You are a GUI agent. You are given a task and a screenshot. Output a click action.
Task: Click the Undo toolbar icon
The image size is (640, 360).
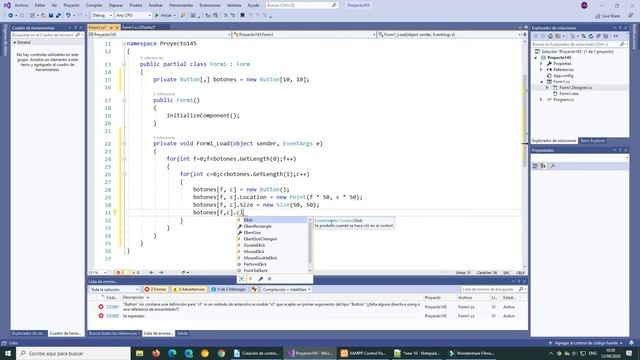[x=68, y=16]
